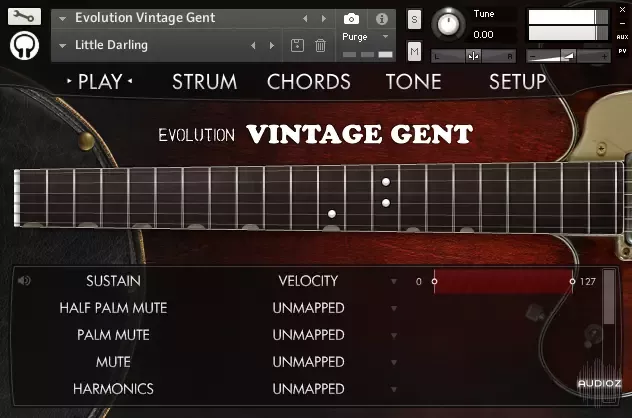632x418 pixels.
Task: Open the PALM MUTE mapping dropdown arrow
Action: 394,335
